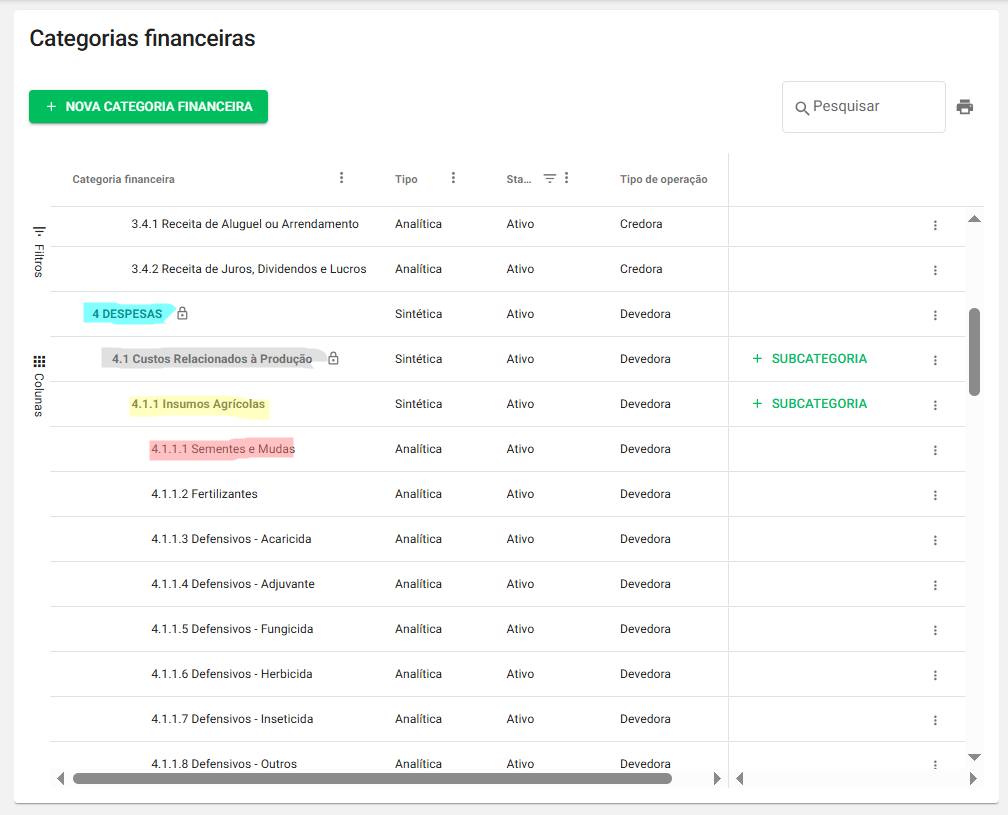This screenshot has height=815, width=1008.
Task: Open row menu for Defensivos - Herbicida
Action: click(x=935, y=675)
